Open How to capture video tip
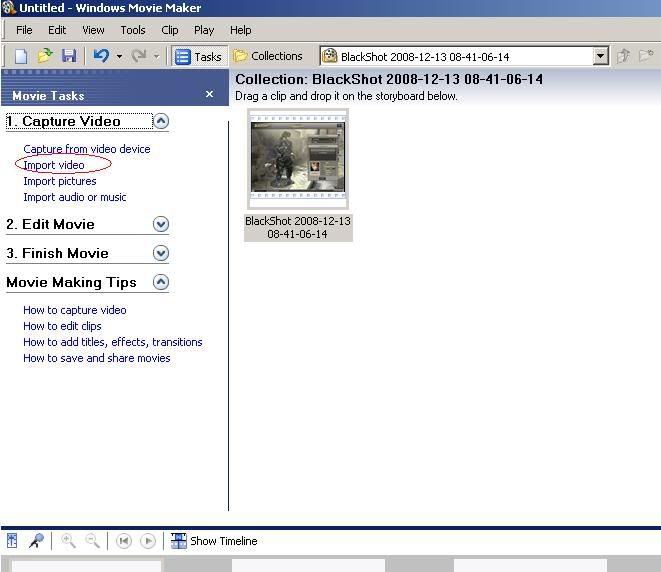Viewport: 661px width, 572px height. pos(75,310)
